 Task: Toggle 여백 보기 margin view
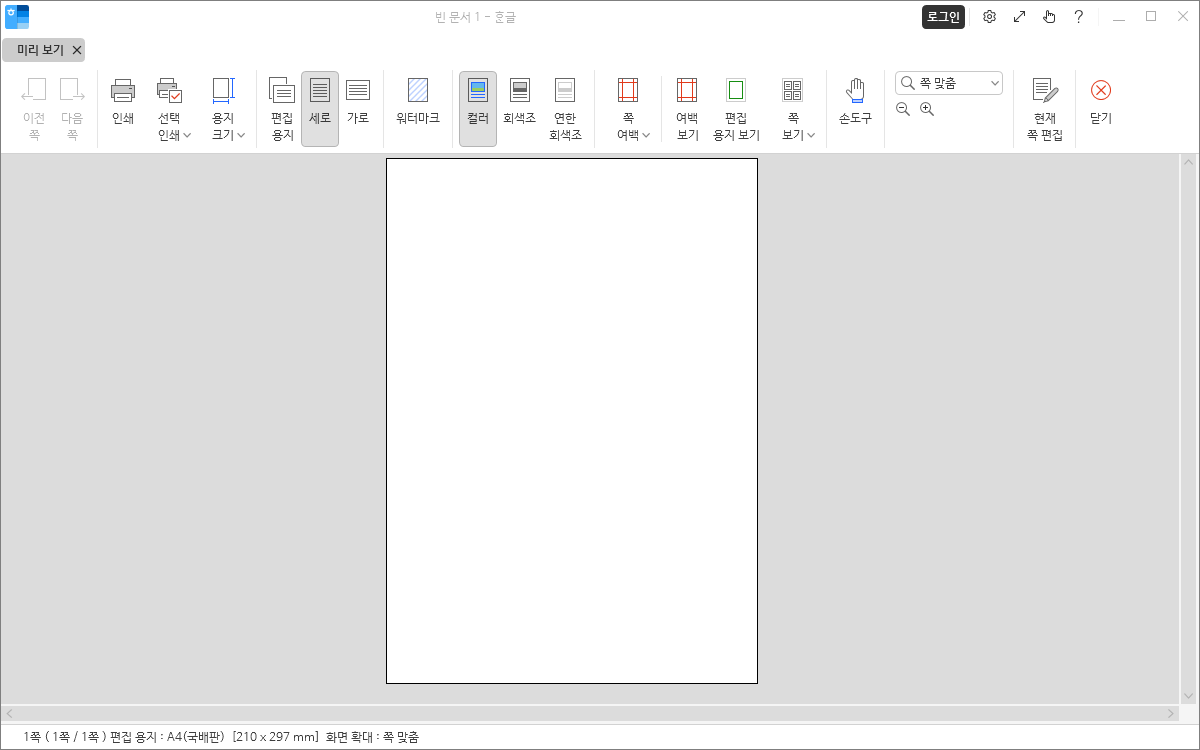click(x=687, y=109)
